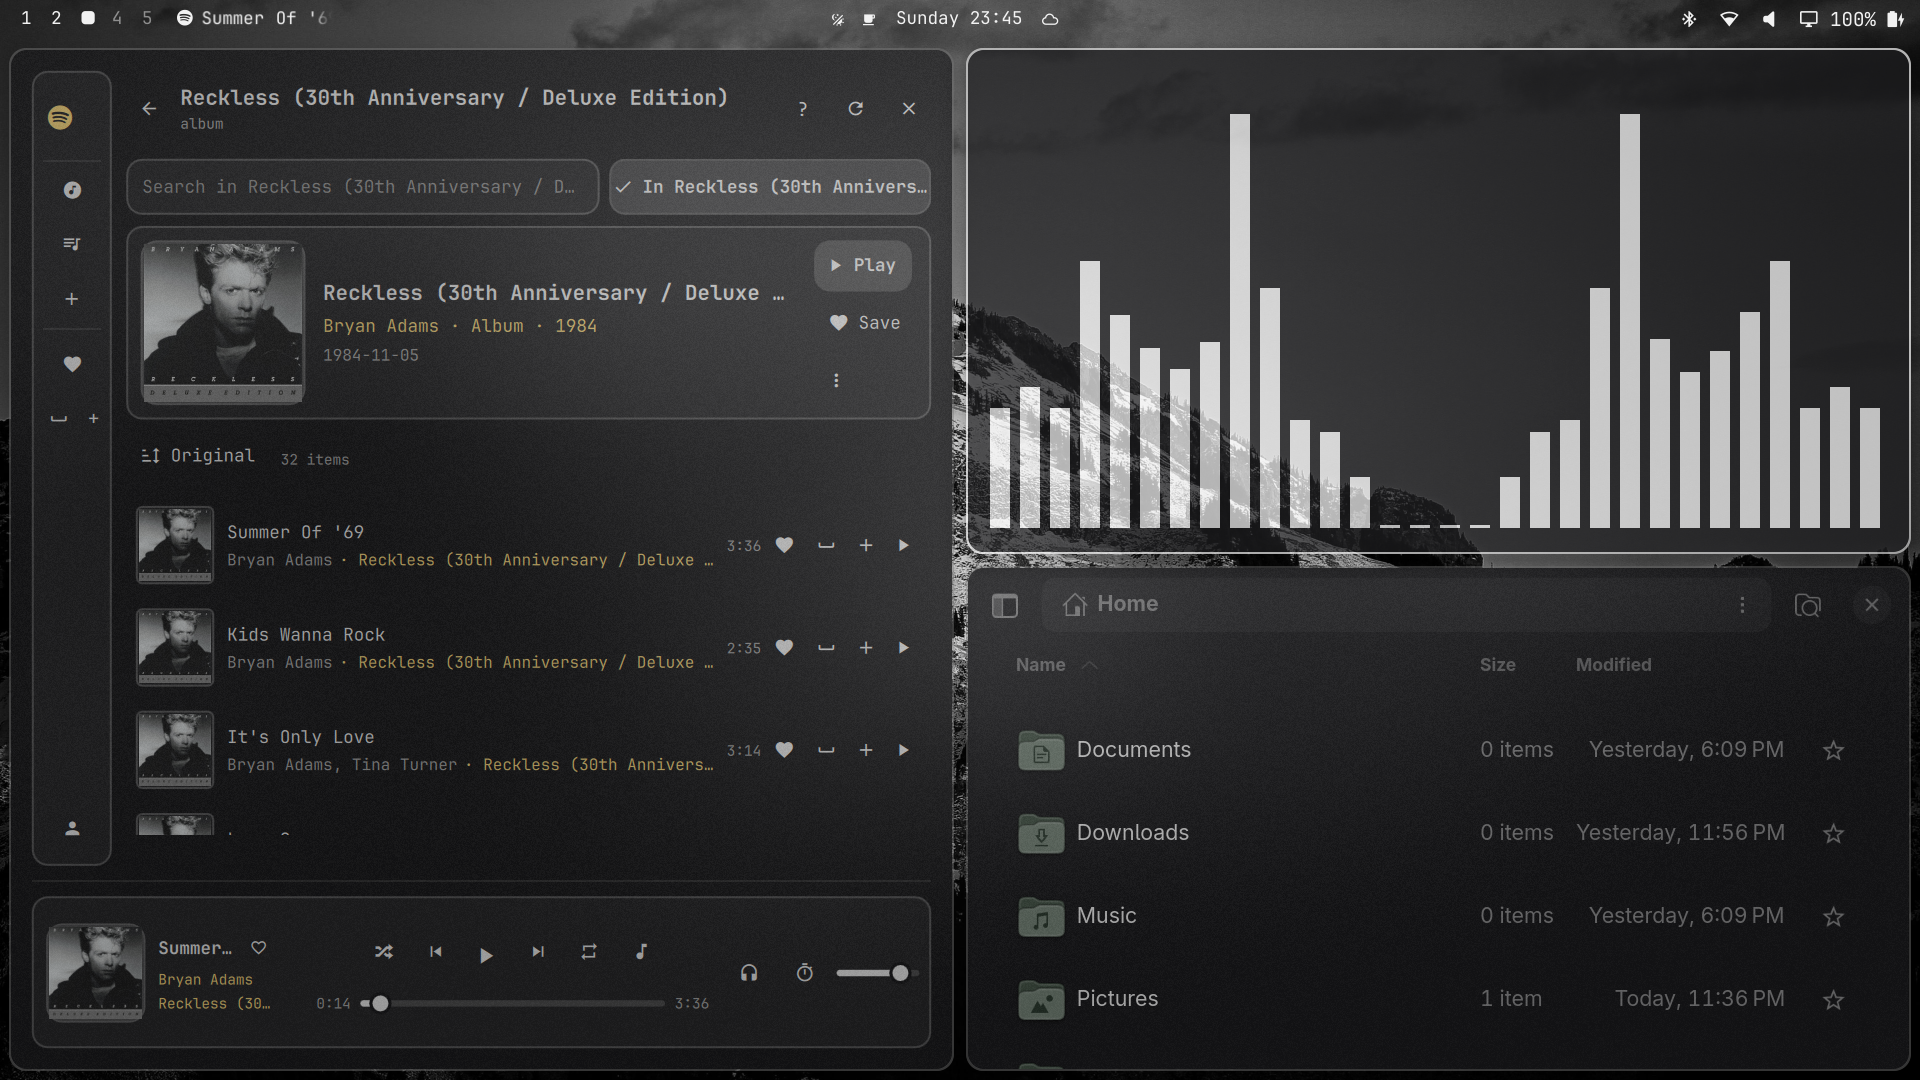Click the sidebar plus icon below the queue icon
The image size is (1920, 1080).
pos(72,299)
